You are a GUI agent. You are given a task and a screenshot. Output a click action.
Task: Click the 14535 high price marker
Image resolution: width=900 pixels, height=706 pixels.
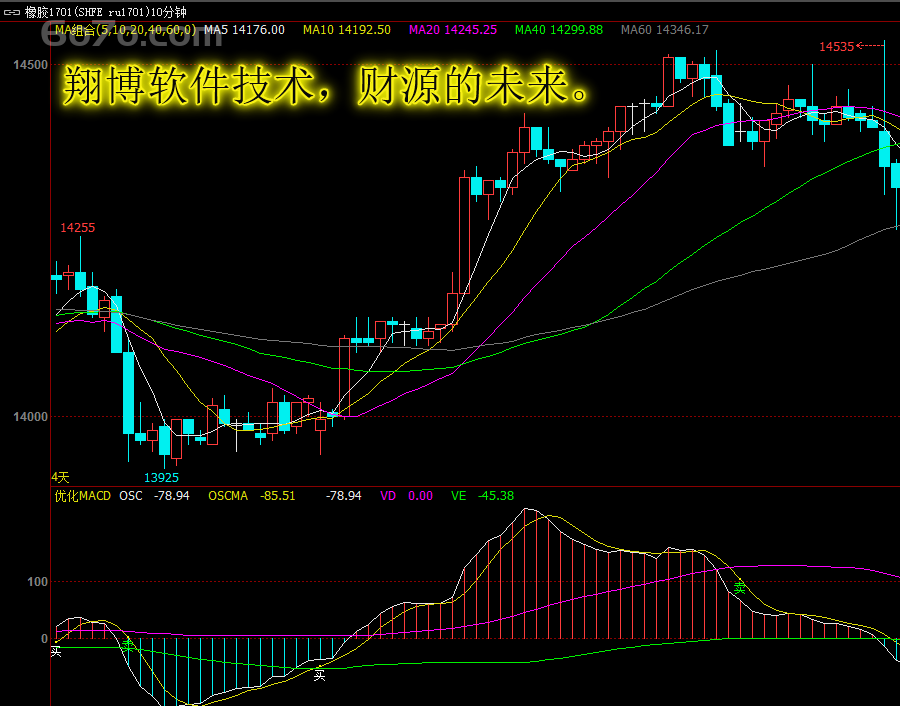click(x=836, y=46)
